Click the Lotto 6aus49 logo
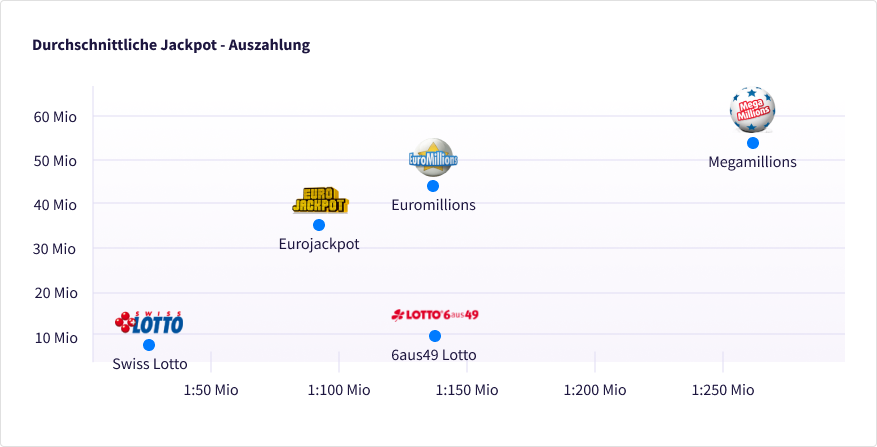 (435, 315)
